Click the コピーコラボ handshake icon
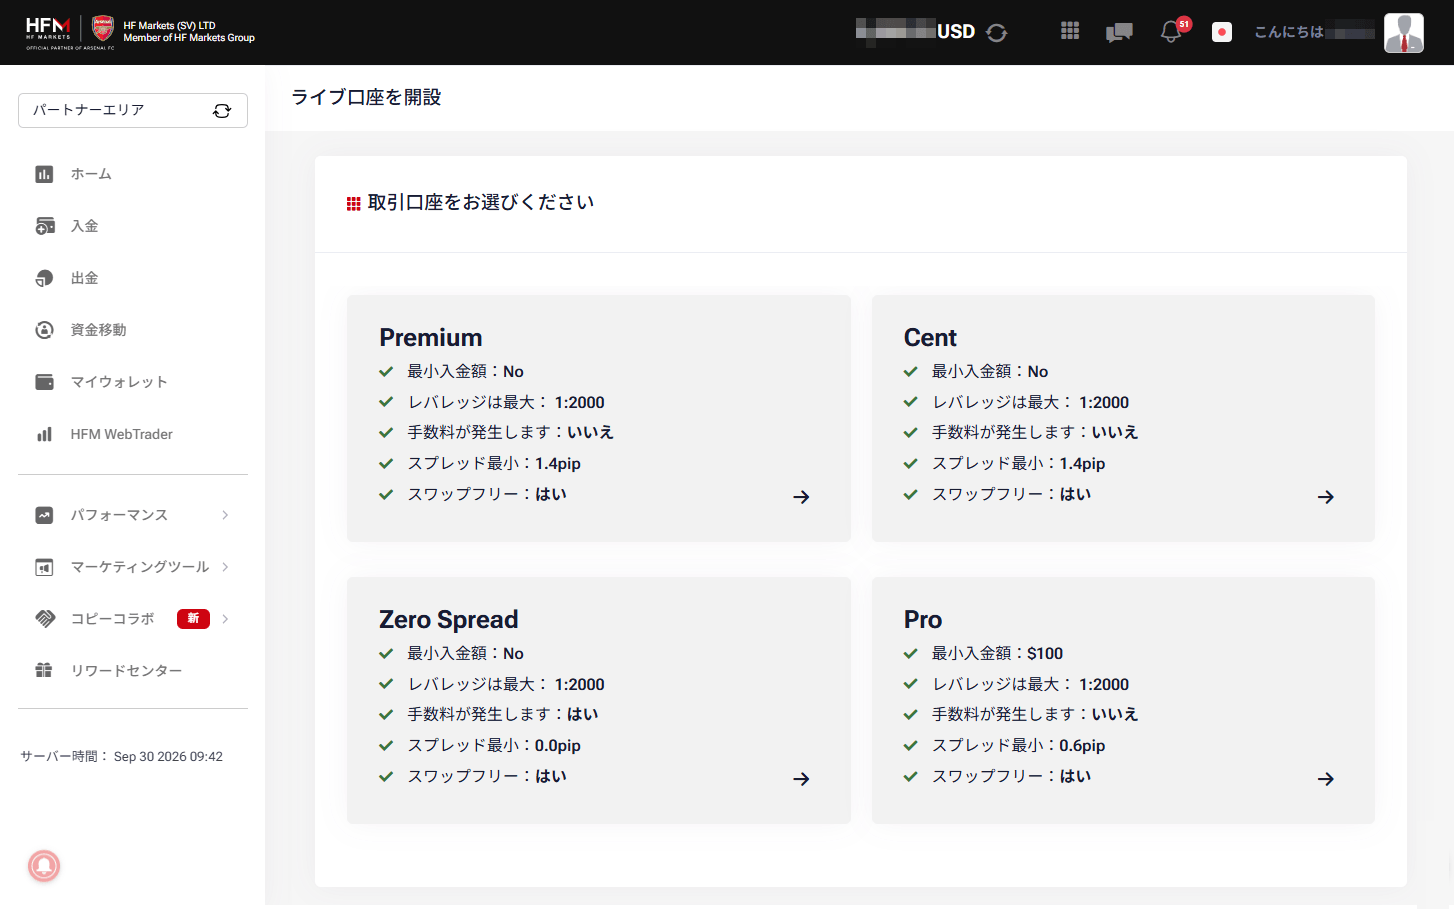Screen dimensions: 1454x909 [45, 619]
